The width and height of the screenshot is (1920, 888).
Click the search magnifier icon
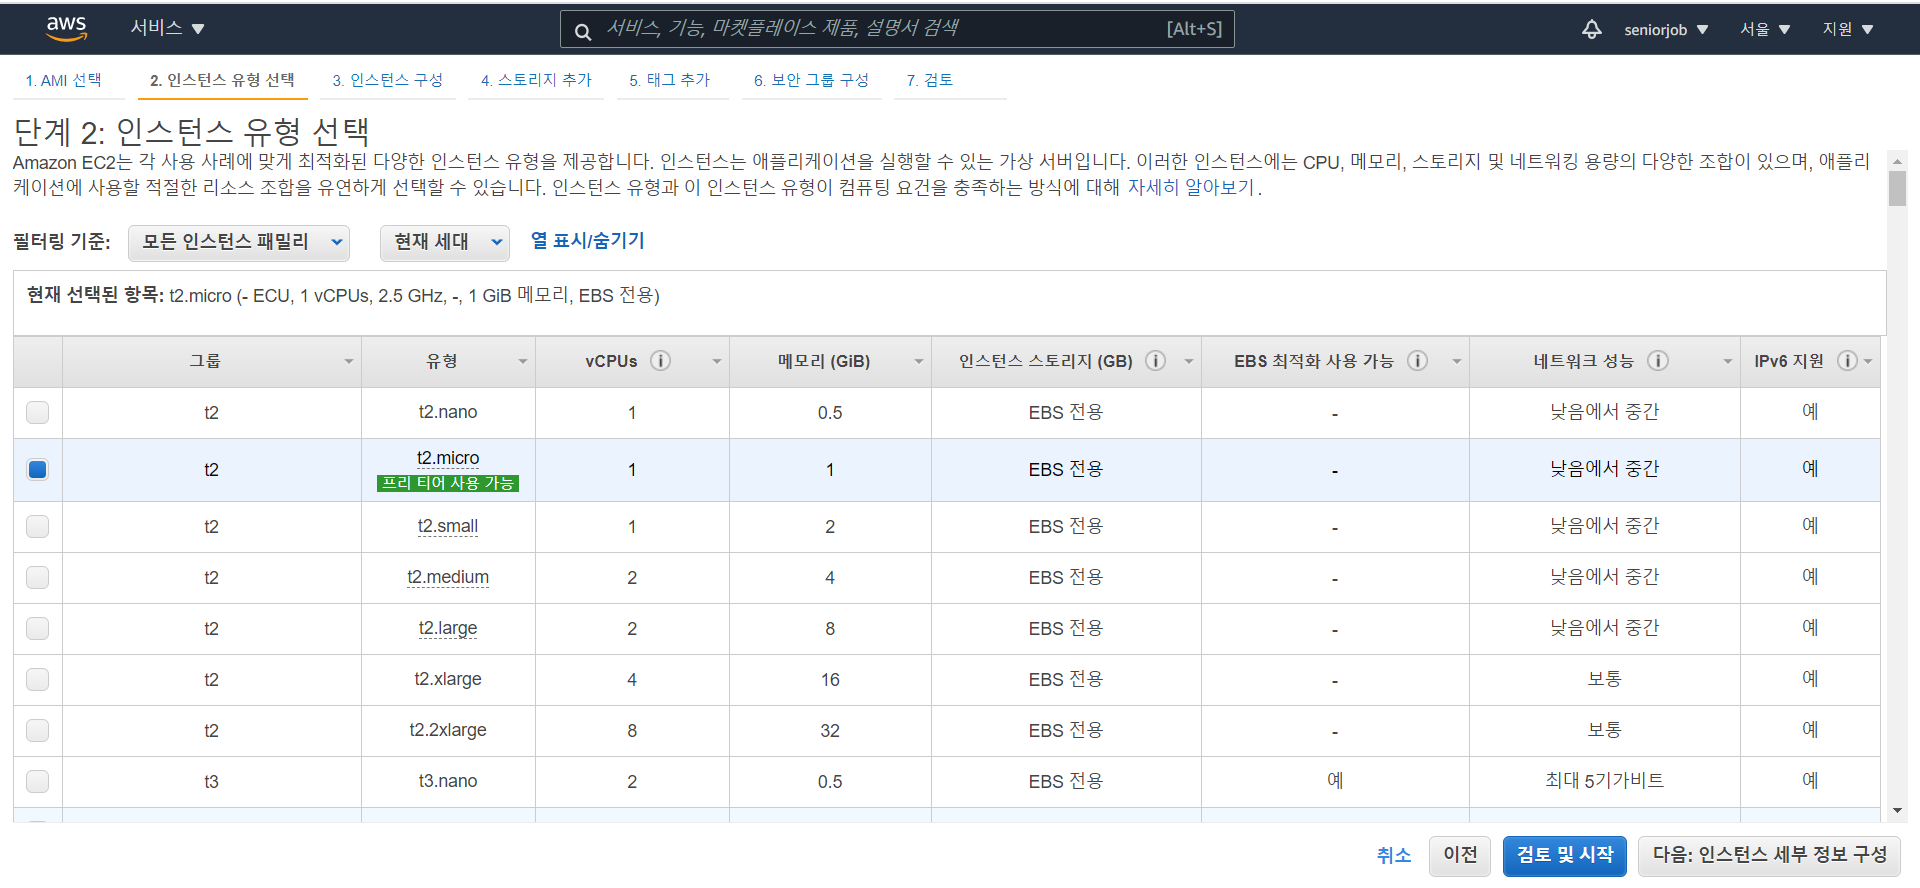pyautogui.click(x=583, y=31)
